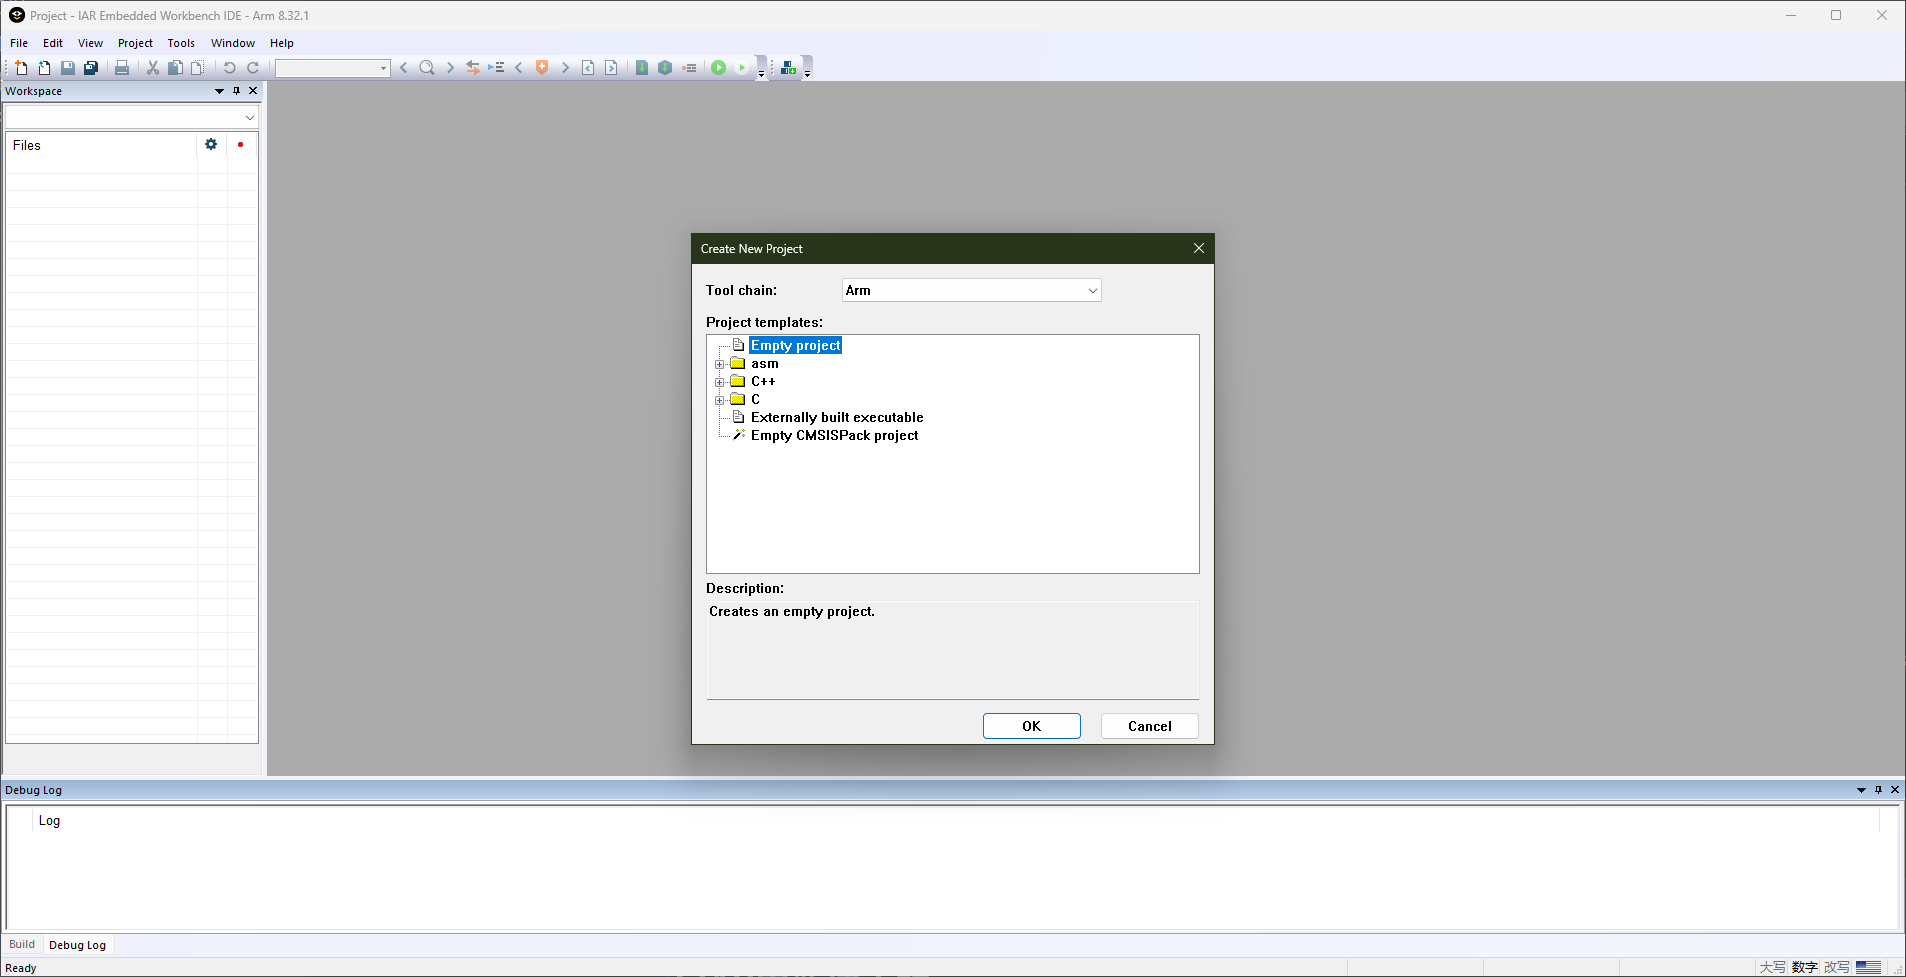Screen dimensions: 1906x977
Task: Click the Copy toolbar icon
Action: coord(175,68)
